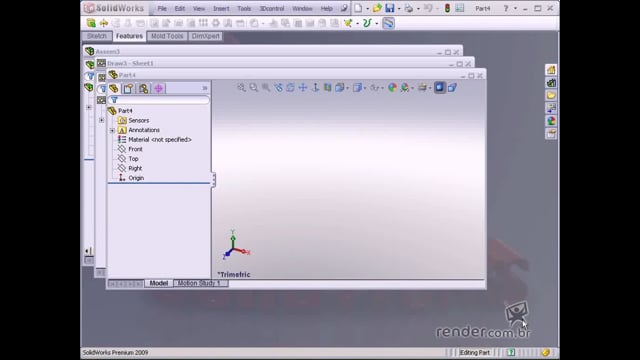Open the File menu
Image resolution: width=640 pixels, height=360 pixels.
point(162,9)
